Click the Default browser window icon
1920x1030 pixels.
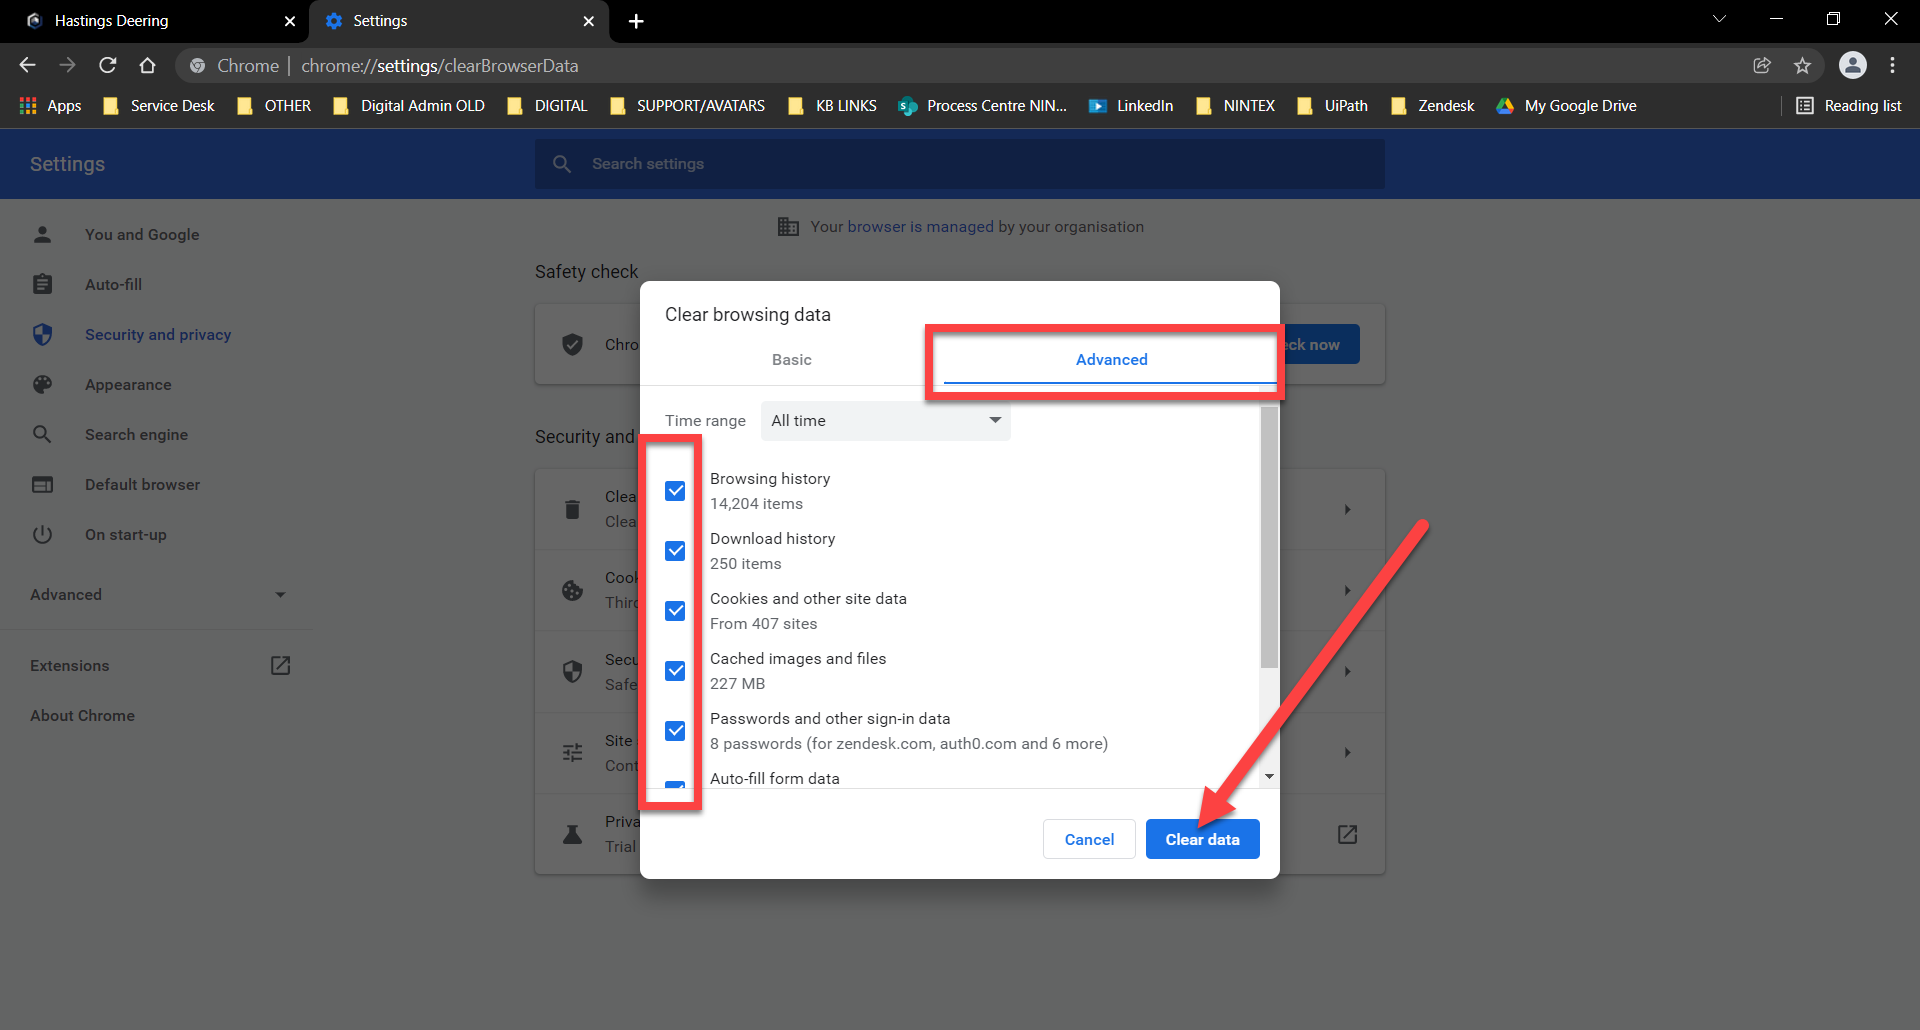click(x=42, y=484)
